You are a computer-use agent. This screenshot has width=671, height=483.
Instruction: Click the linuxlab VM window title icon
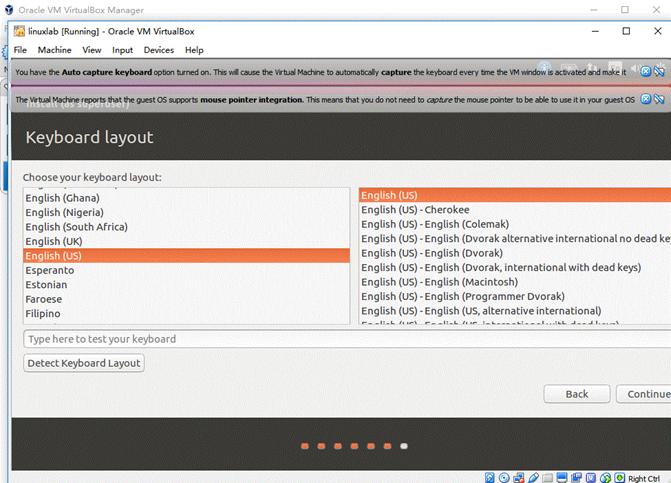[x=19, y=31]
